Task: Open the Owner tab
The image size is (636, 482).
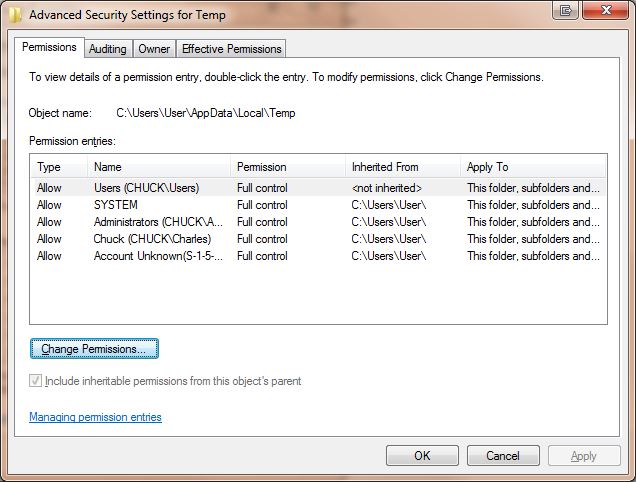Action: coord(154,49)
